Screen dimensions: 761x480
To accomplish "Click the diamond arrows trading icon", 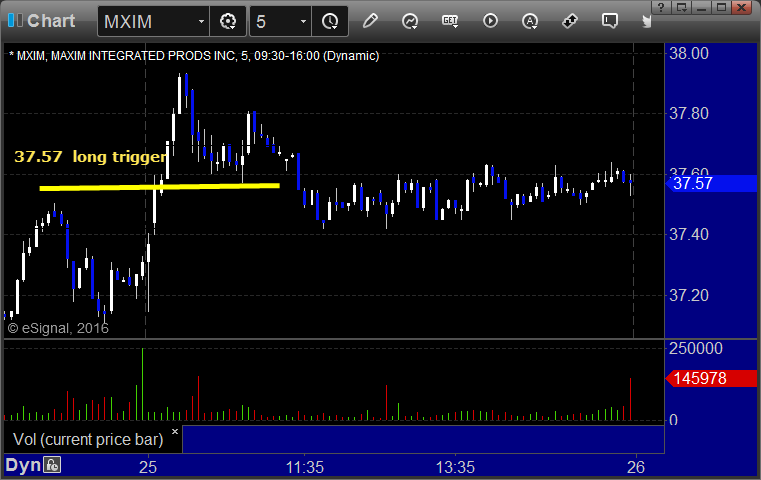I will point(569,21).
